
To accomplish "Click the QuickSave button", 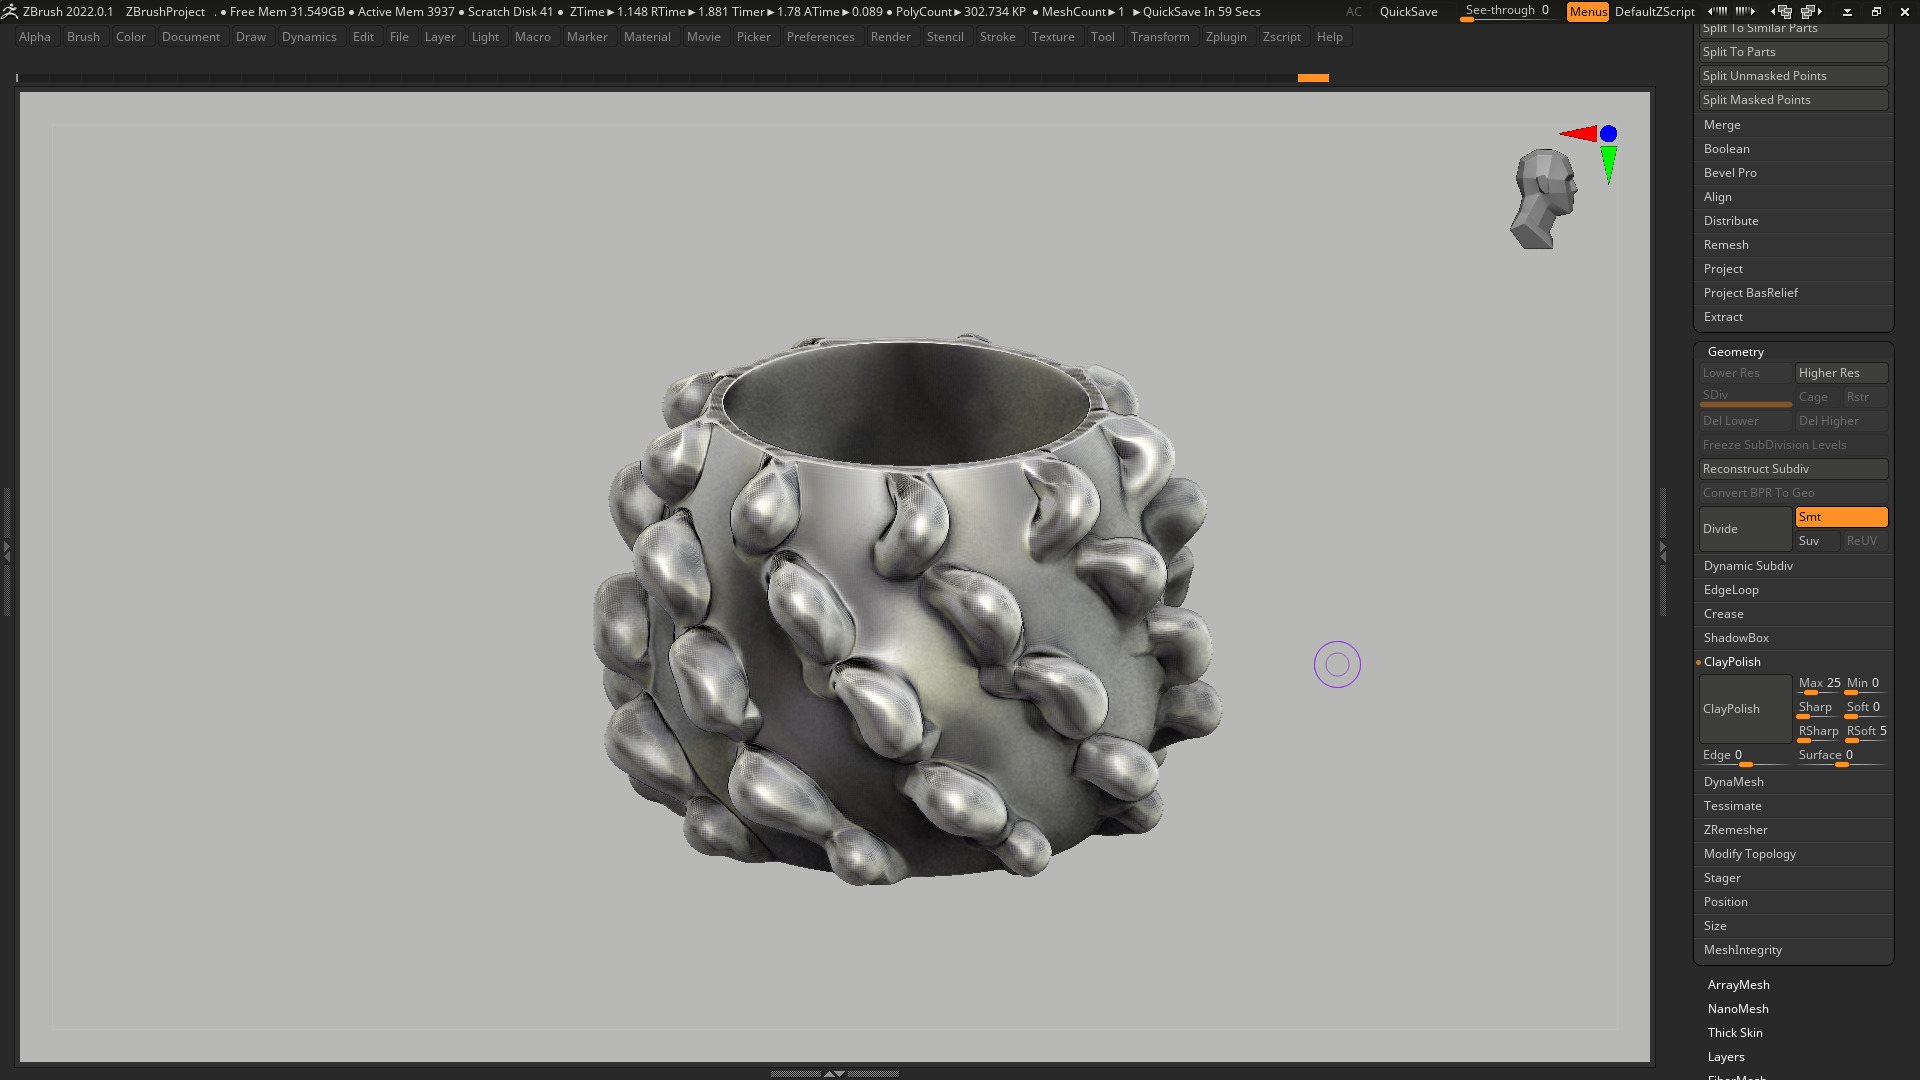I will 1408,12.
